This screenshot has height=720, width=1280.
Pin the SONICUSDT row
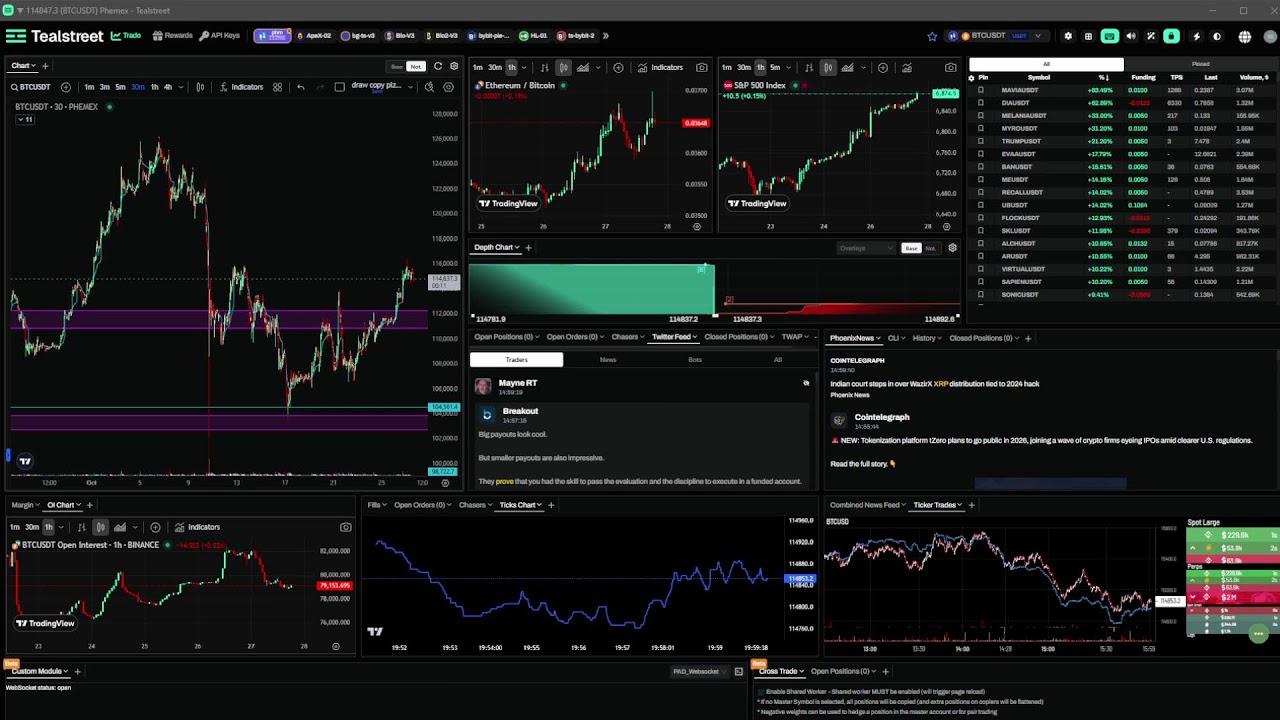(x=980, y=295)
